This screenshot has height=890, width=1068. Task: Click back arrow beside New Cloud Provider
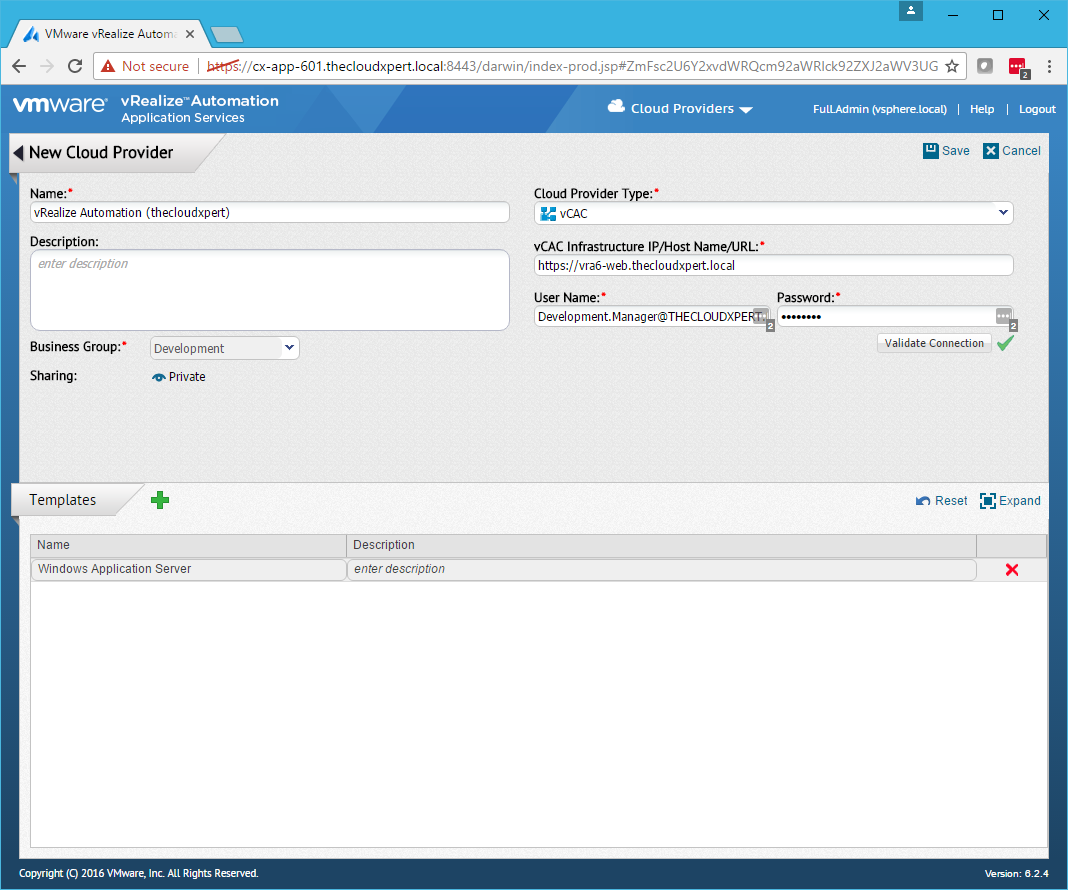pos(18,153)
